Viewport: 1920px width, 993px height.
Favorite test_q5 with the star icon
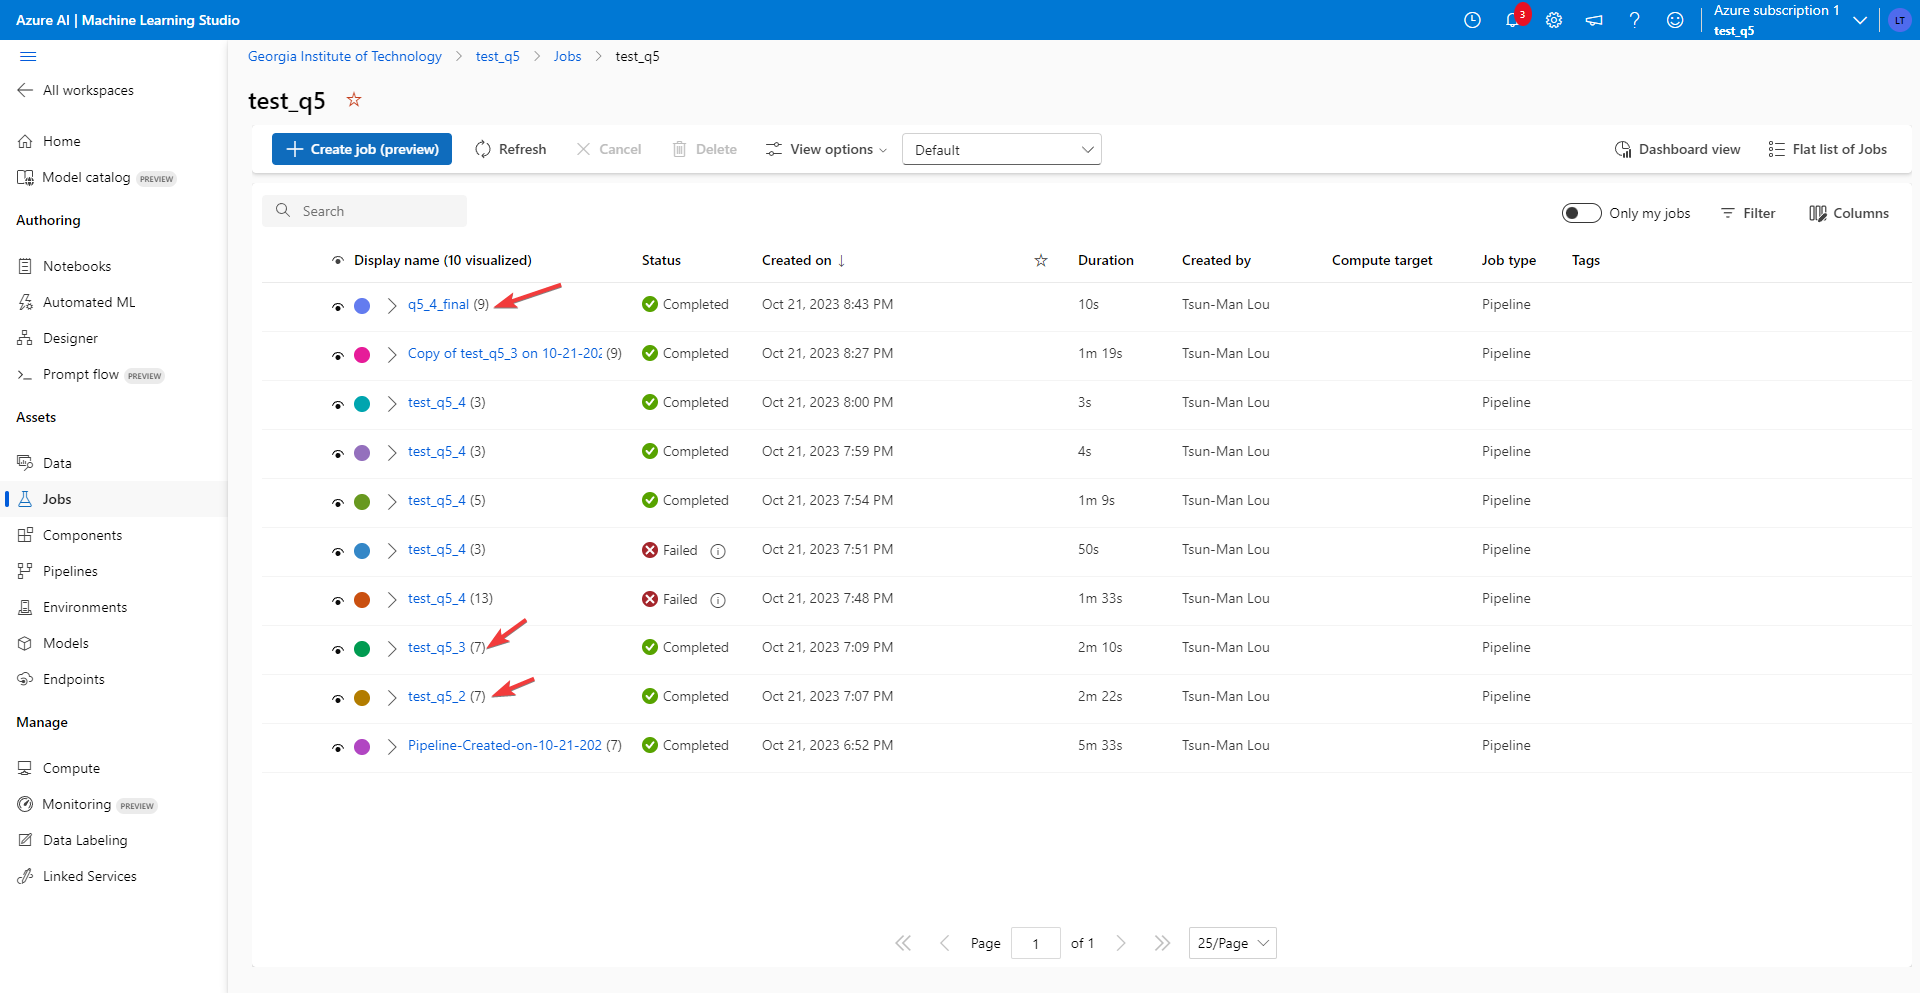coord(354,100)
